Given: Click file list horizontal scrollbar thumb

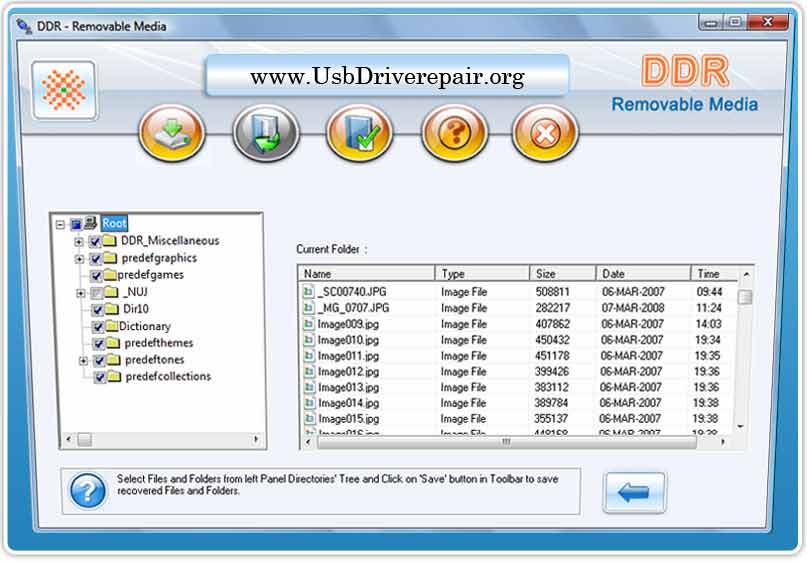Looking at the screenshot, I should pos(507,442).
